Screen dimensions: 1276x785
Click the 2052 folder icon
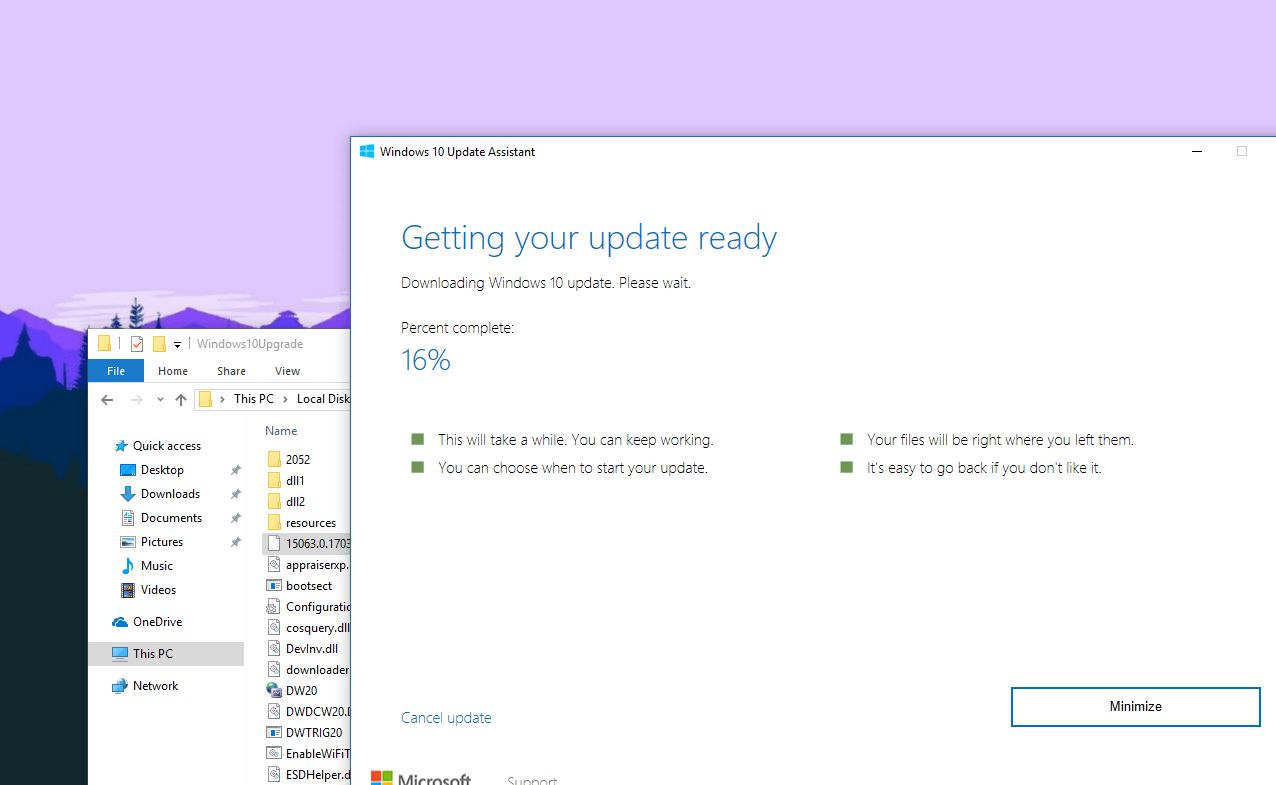[x=274, y=460]
